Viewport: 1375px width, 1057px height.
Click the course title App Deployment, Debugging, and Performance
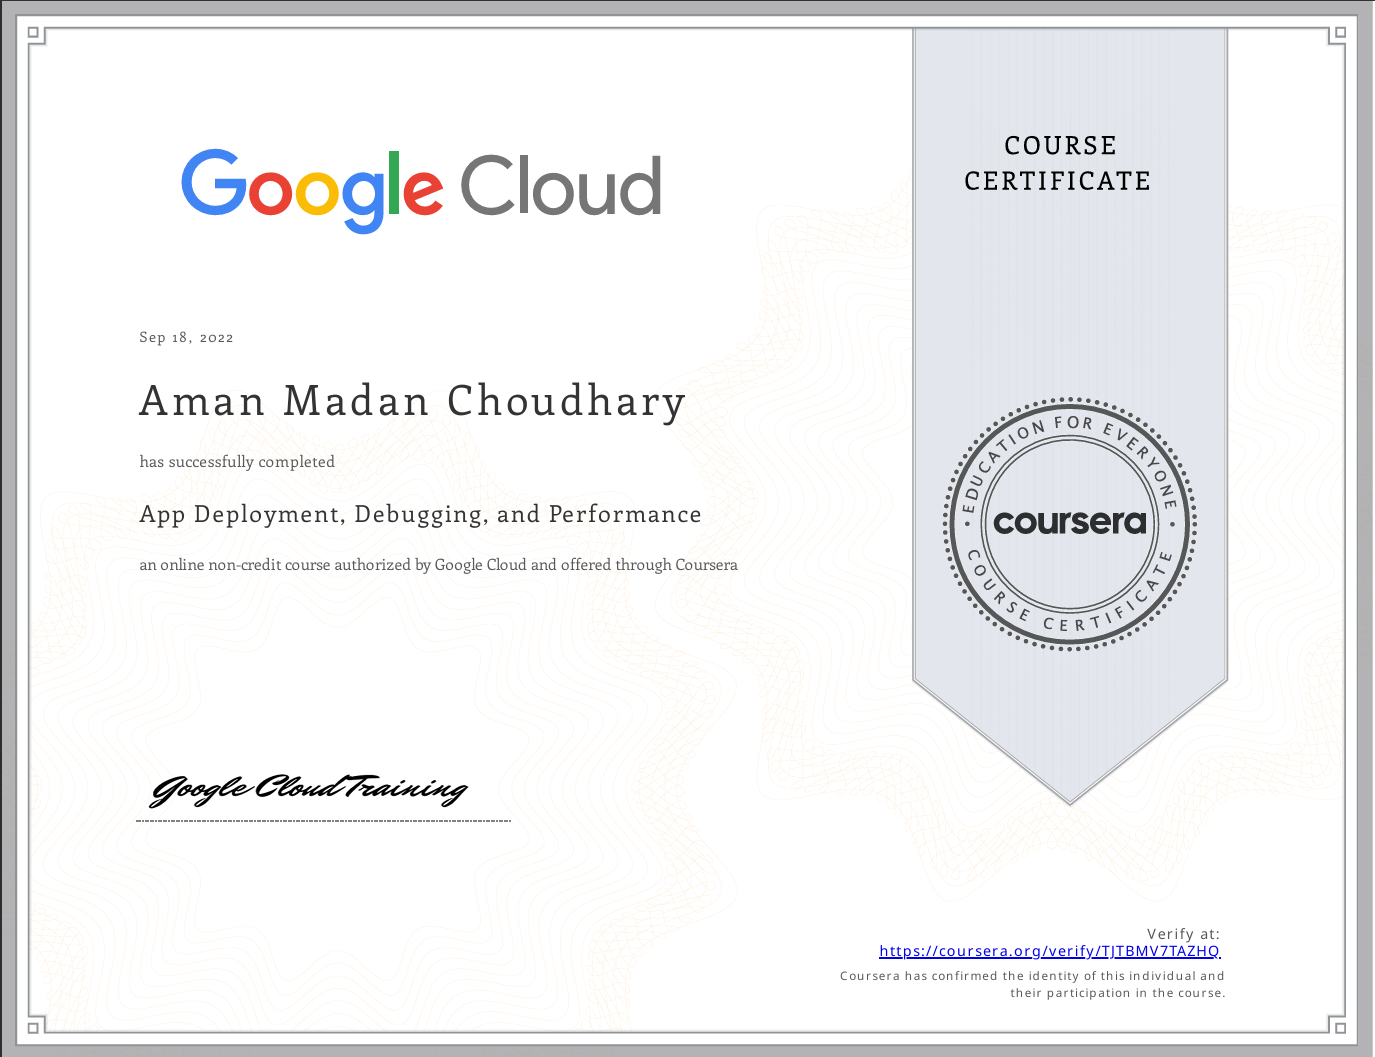tap(420, 514)
